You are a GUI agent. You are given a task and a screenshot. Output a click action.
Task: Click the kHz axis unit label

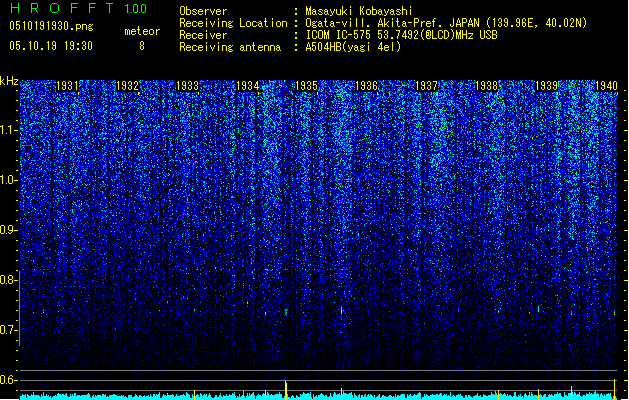click(x=9, y=81)
